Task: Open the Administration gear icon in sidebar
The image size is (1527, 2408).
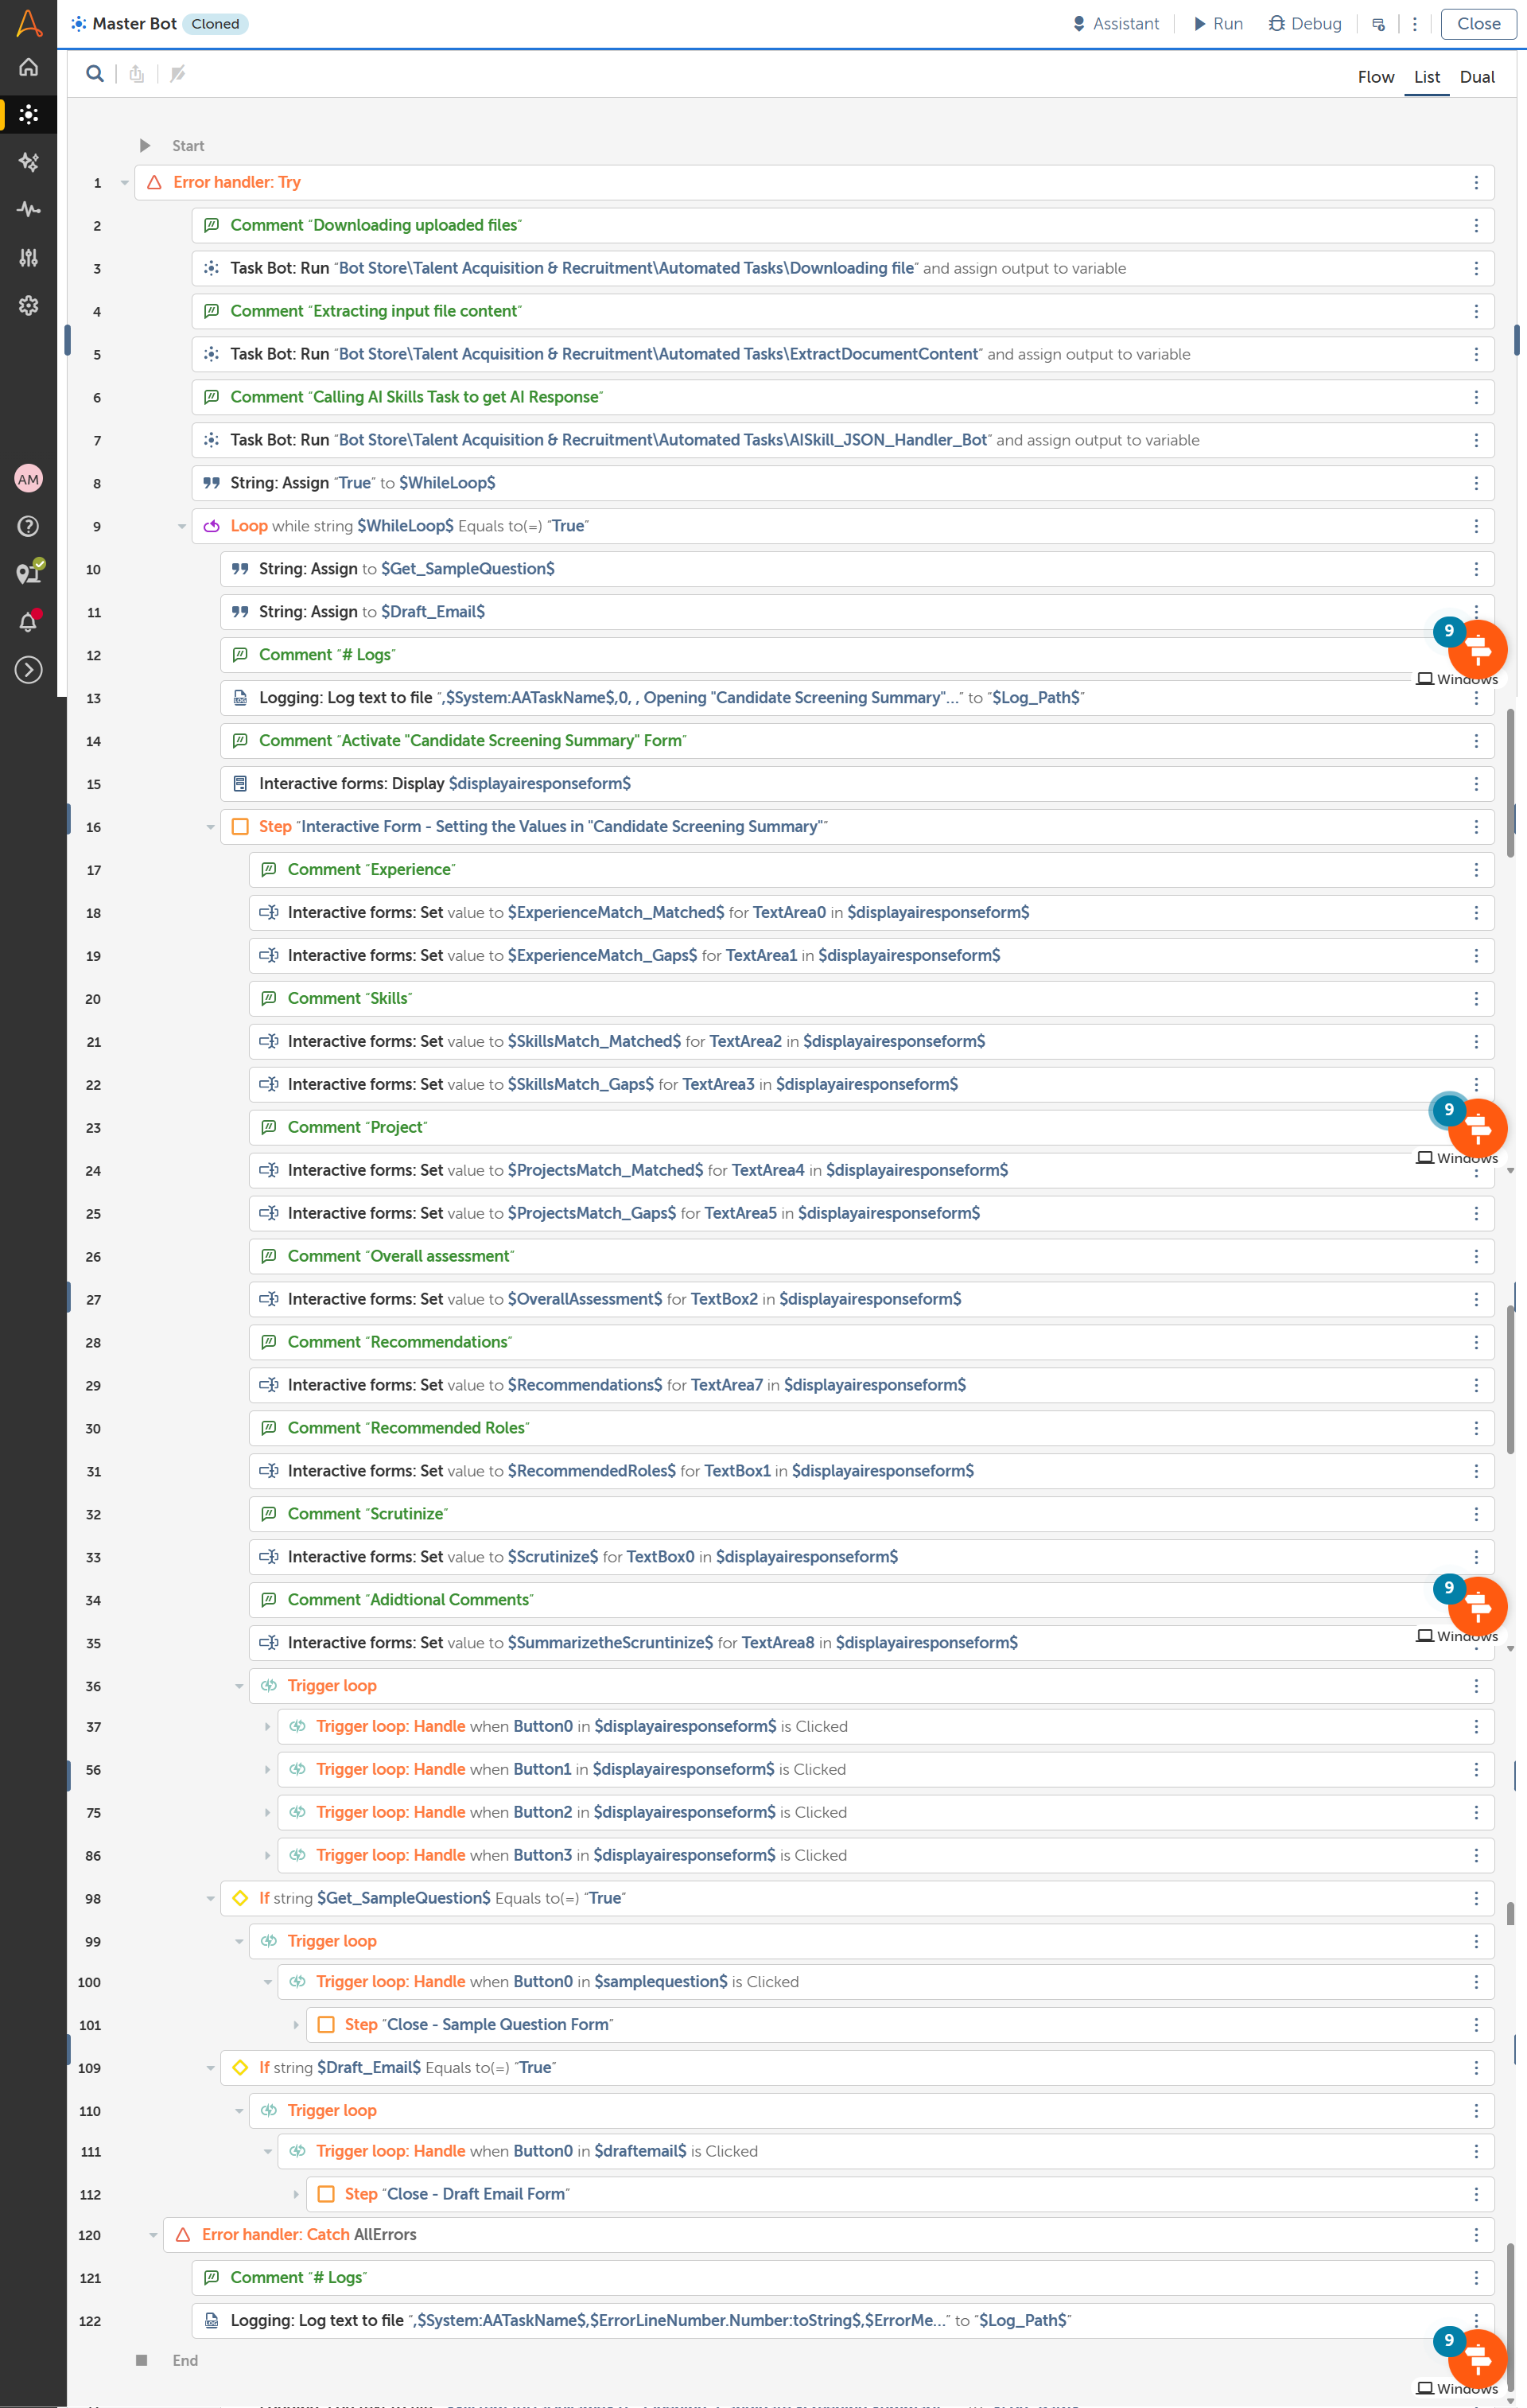Action: [29, 305]
